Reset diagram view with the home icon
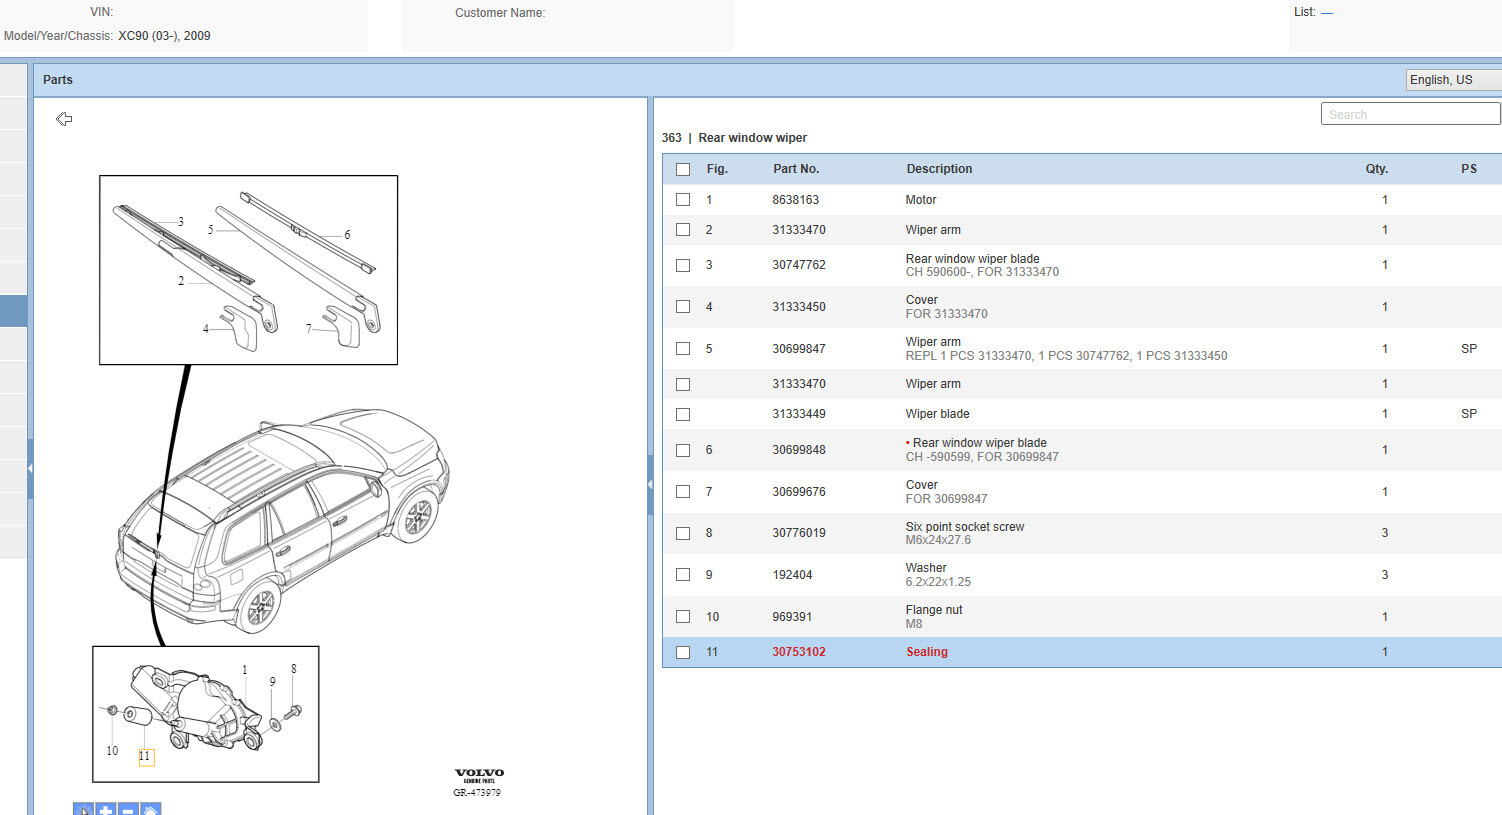The image size is (1502, 815). [150, 809]
